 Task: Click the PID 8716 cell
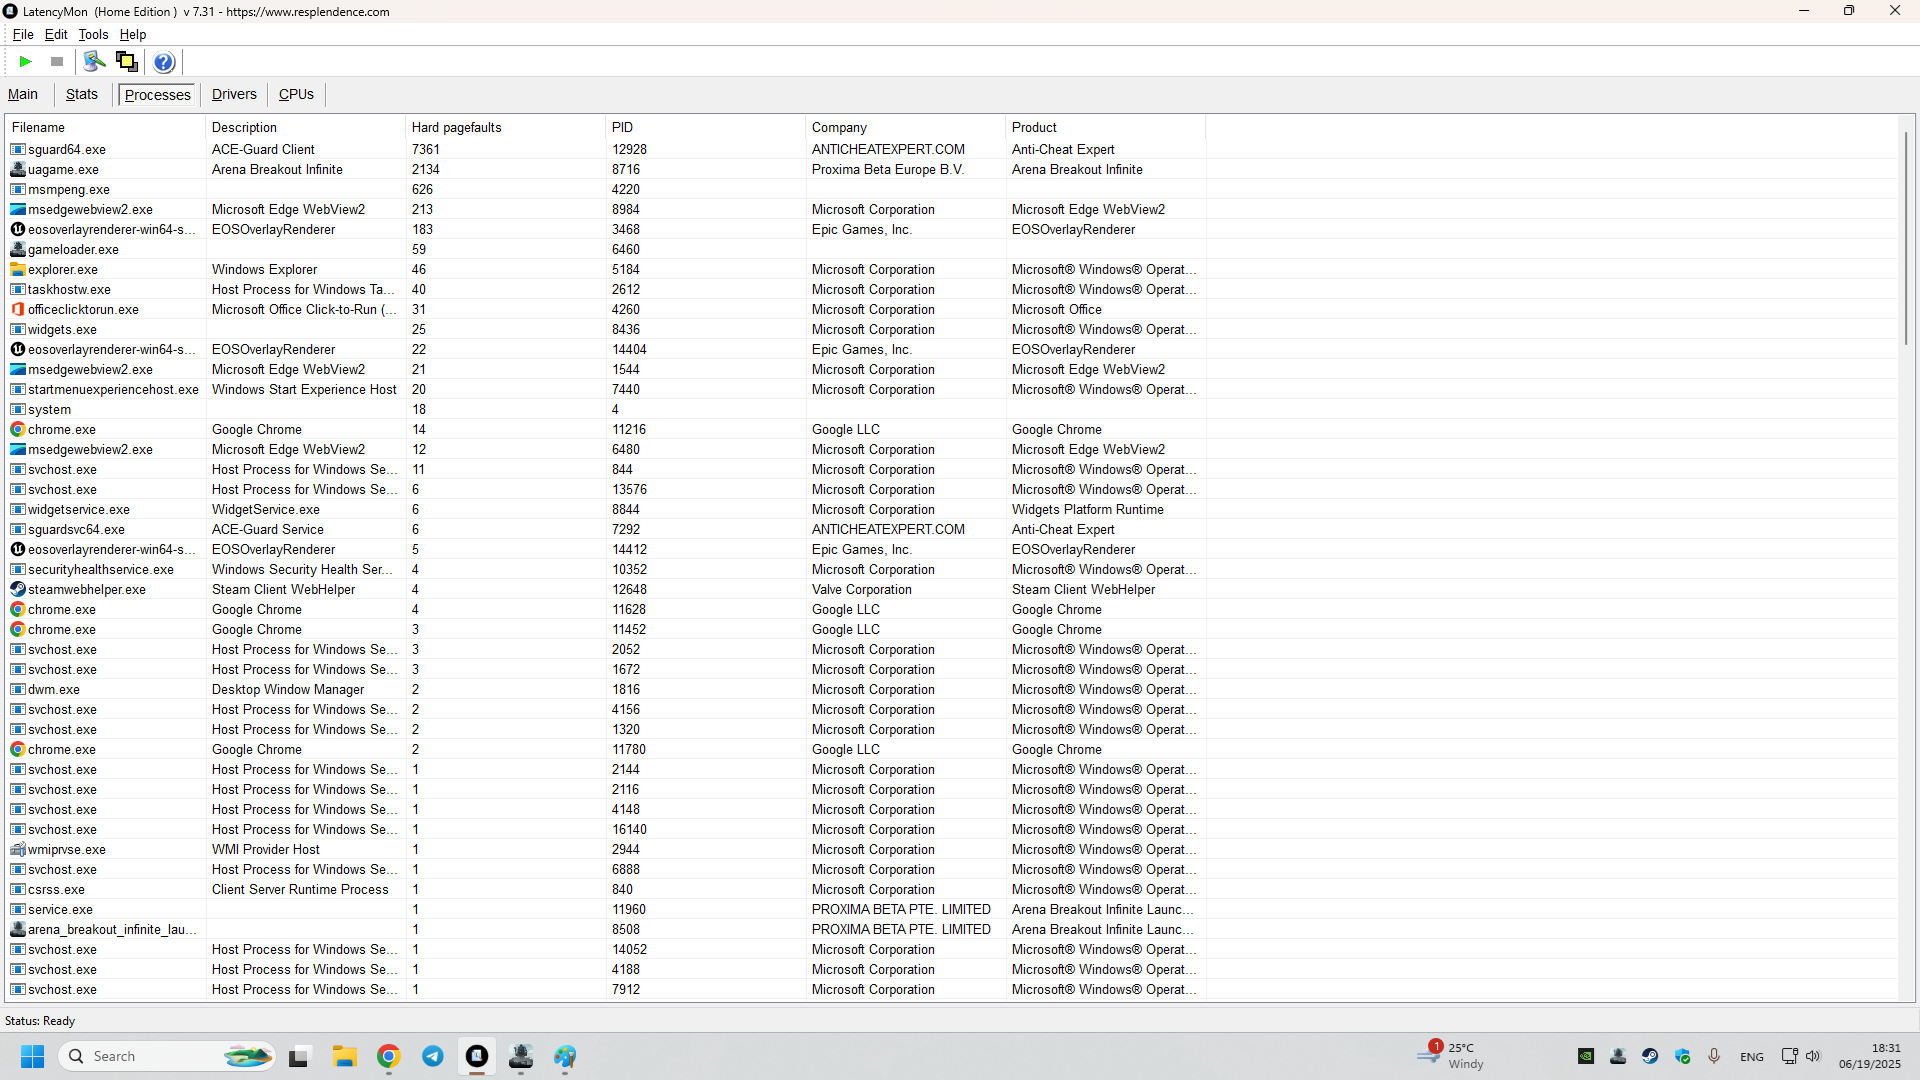click(626, 169)
